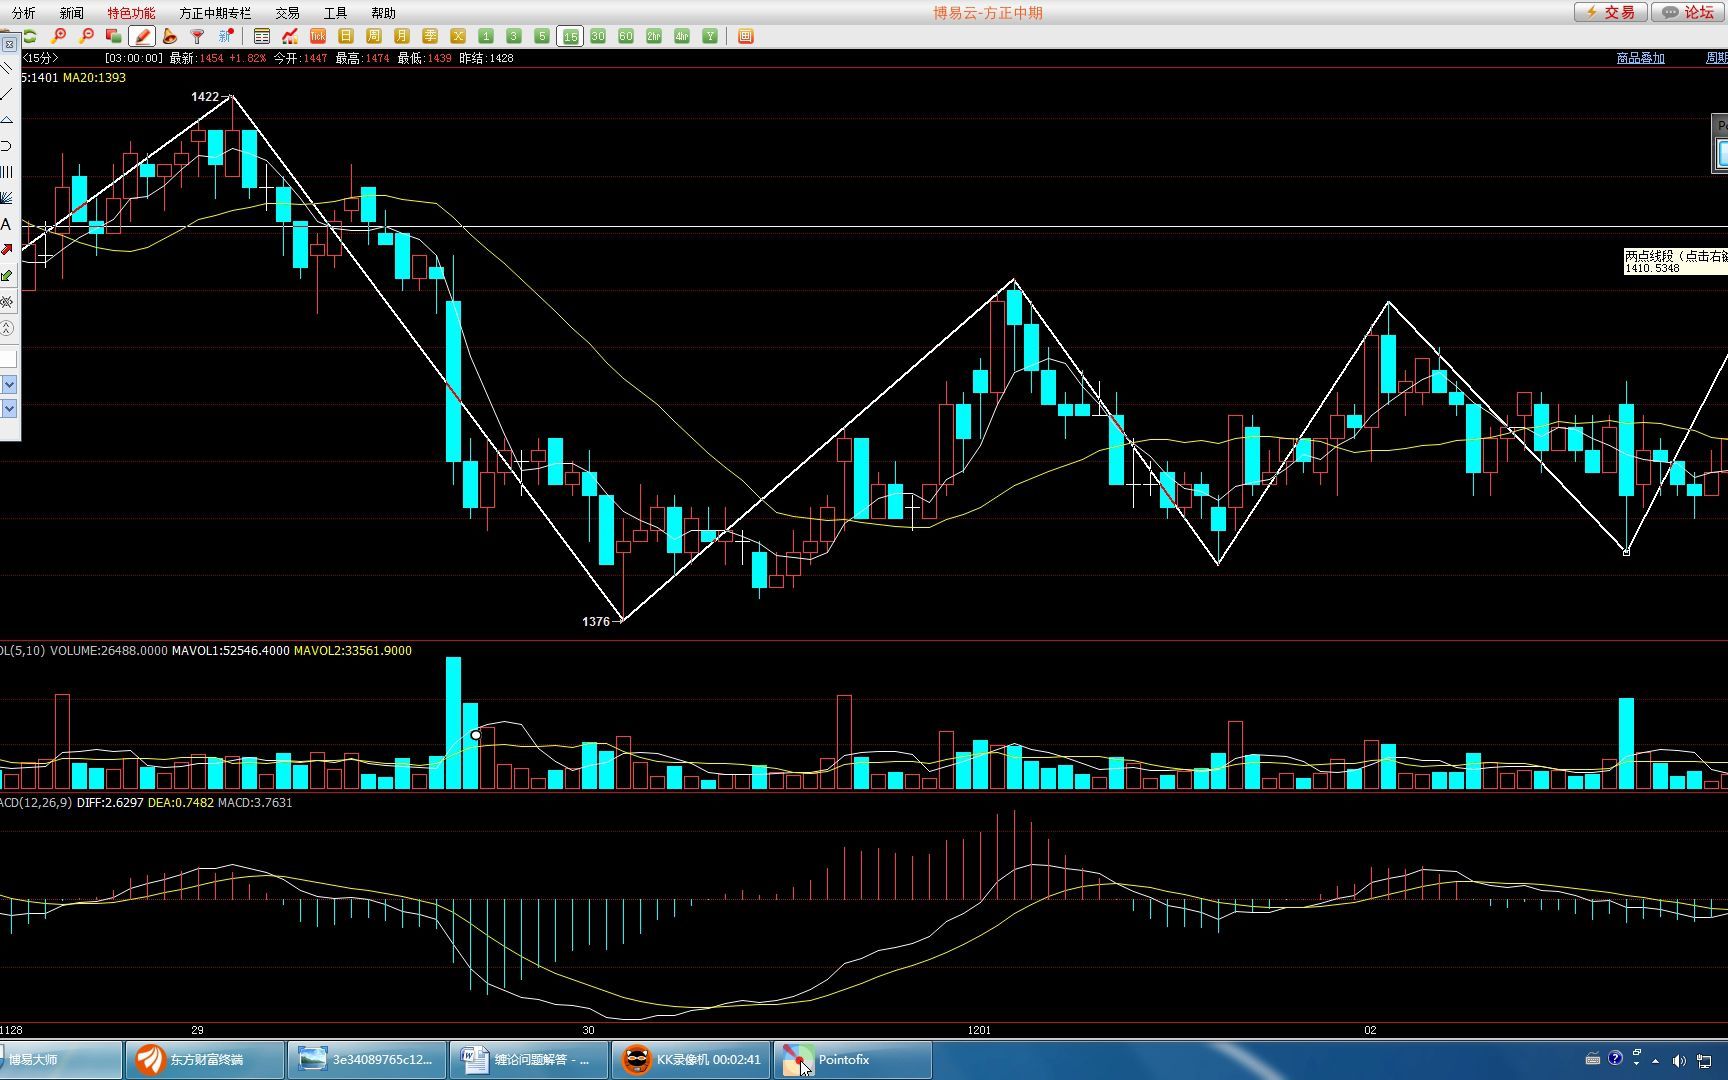Select the 60-minute period button
This screenshot has height=1080, width=1728.
pyautogui.click(x=626, y=36)
